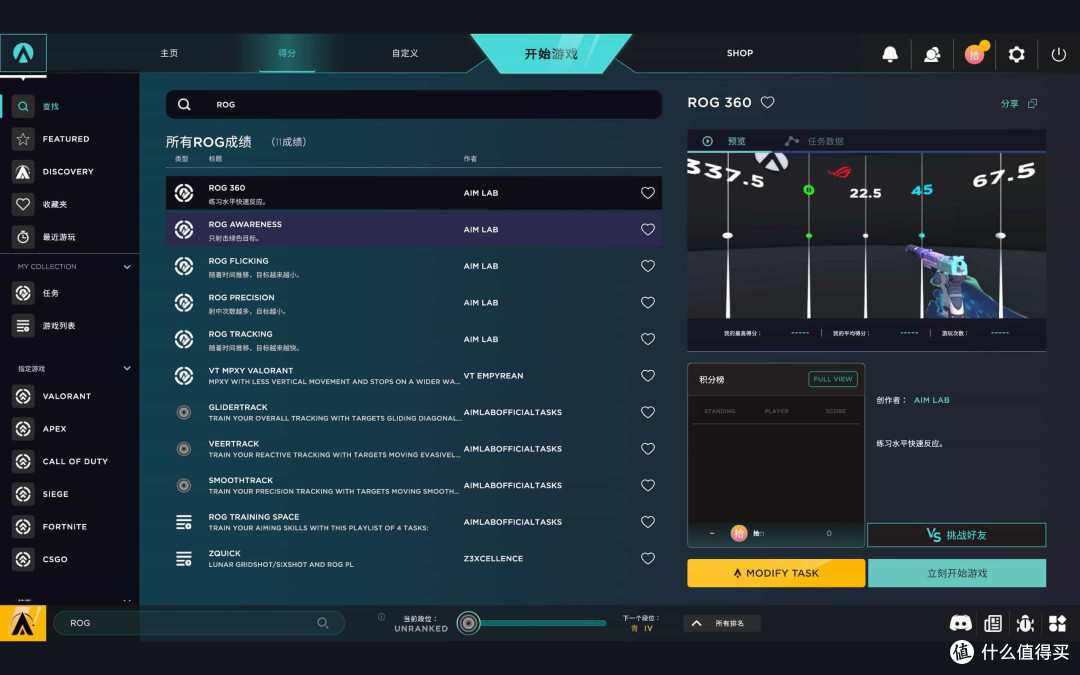Viewport: 1080px width, 675px height.
Task: Favorite VT MPXY VALORANT task
Action: pos(647,375)
